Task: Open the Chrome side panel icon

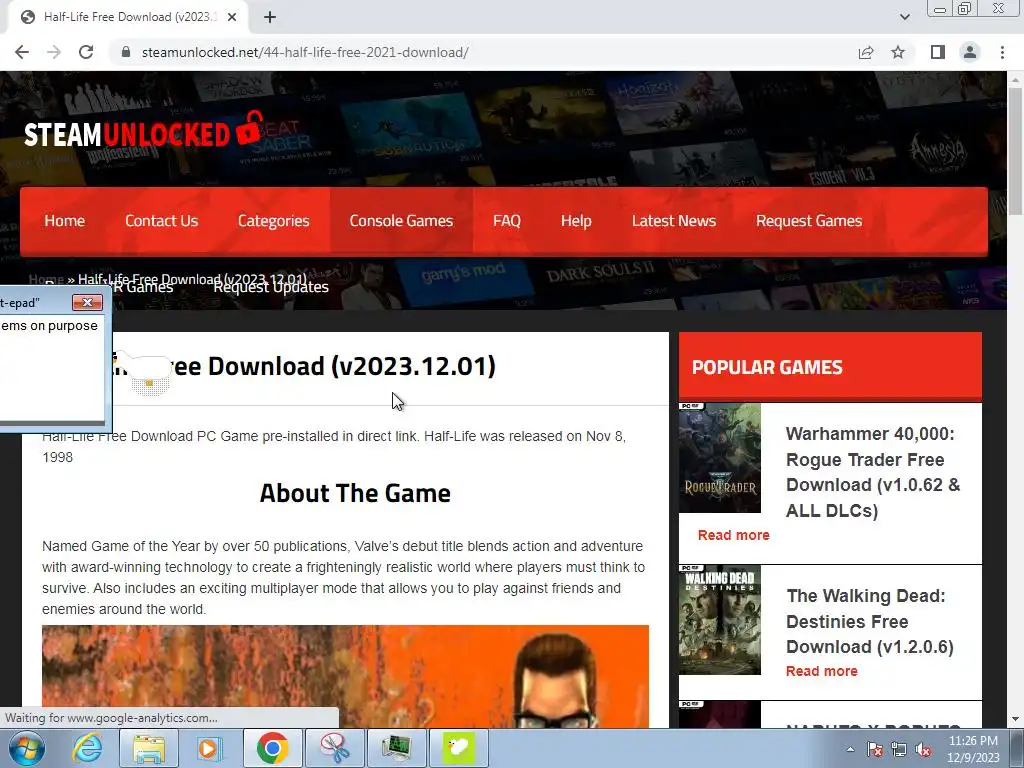Action: click(938, 52)
